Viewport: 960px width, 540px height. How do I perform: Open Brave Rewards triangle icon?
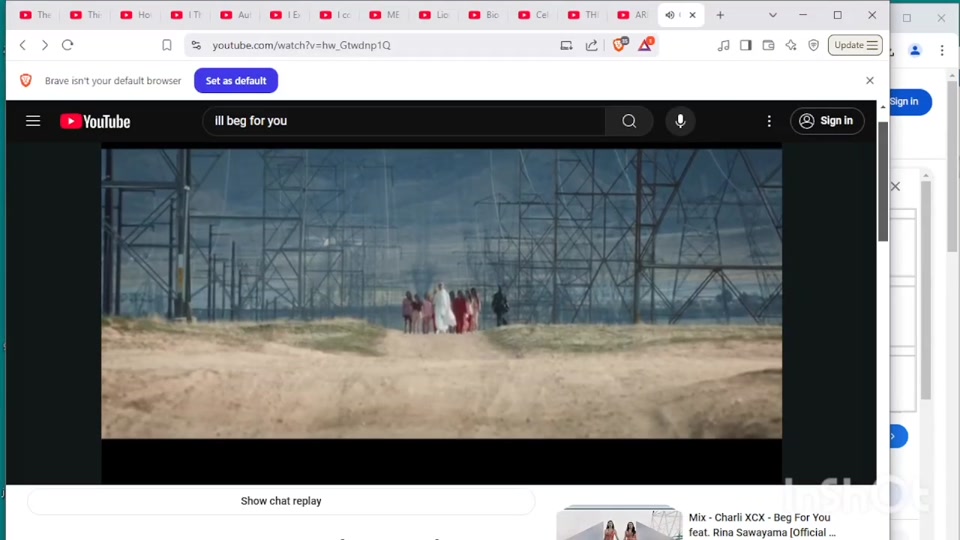point(646,45)
